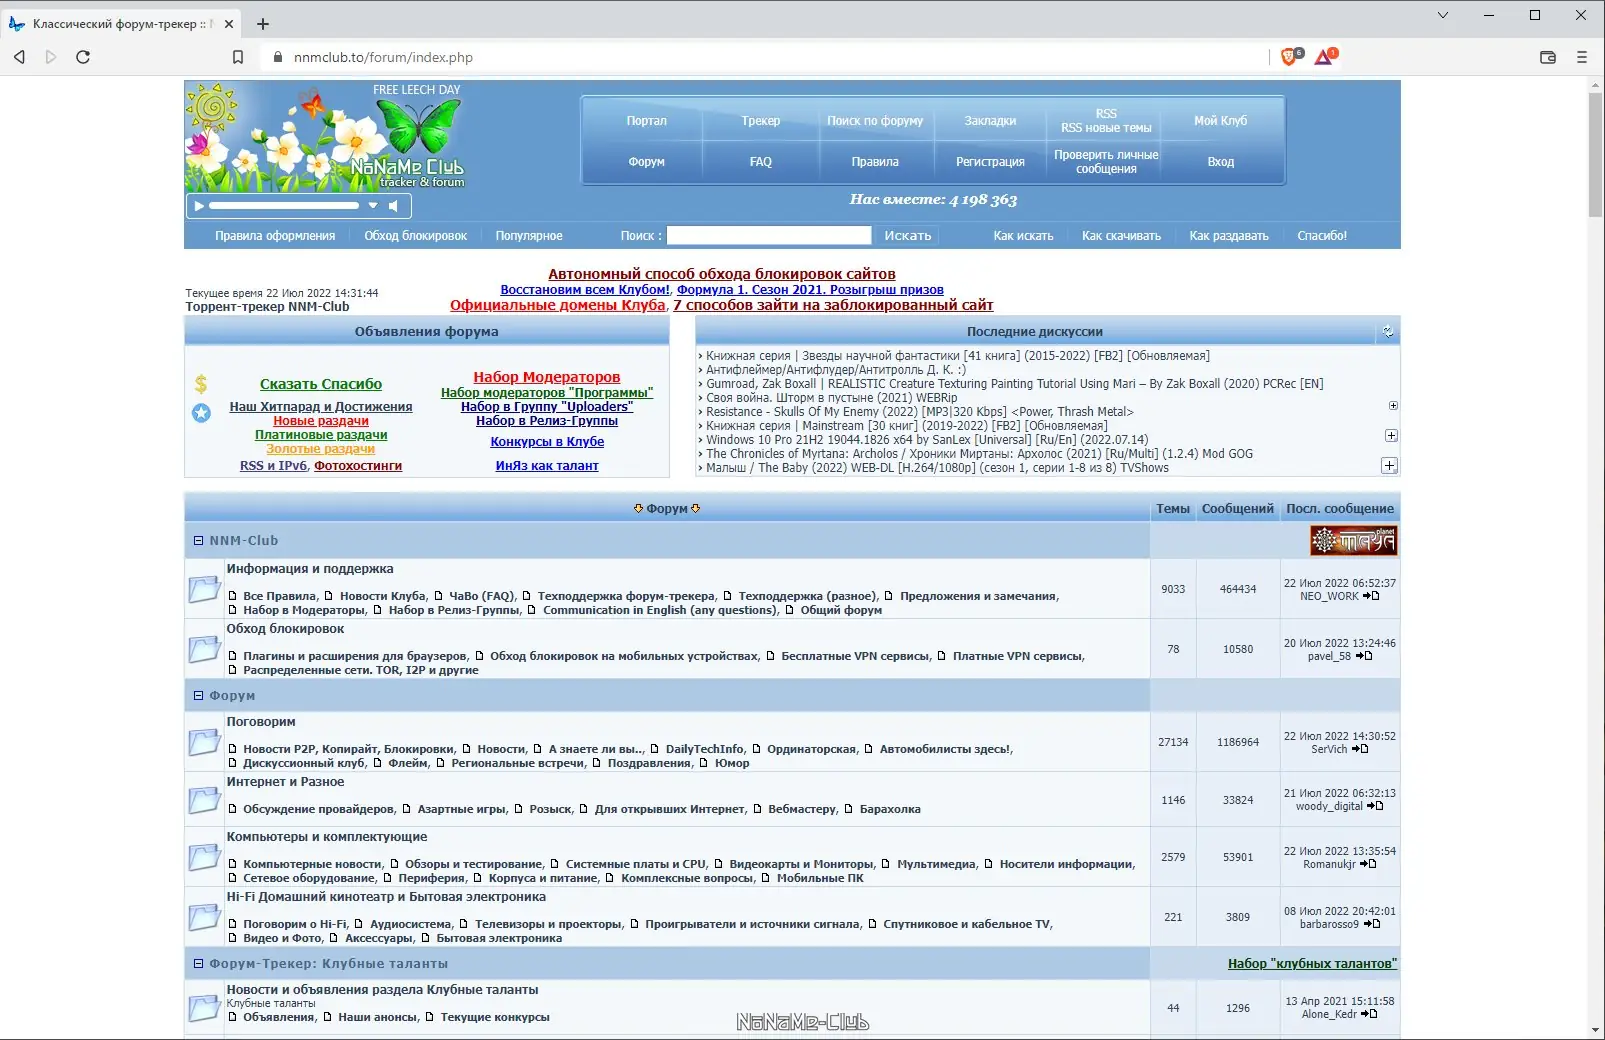Click the Искать search button

pyautogui.click(x=908, y=236)
